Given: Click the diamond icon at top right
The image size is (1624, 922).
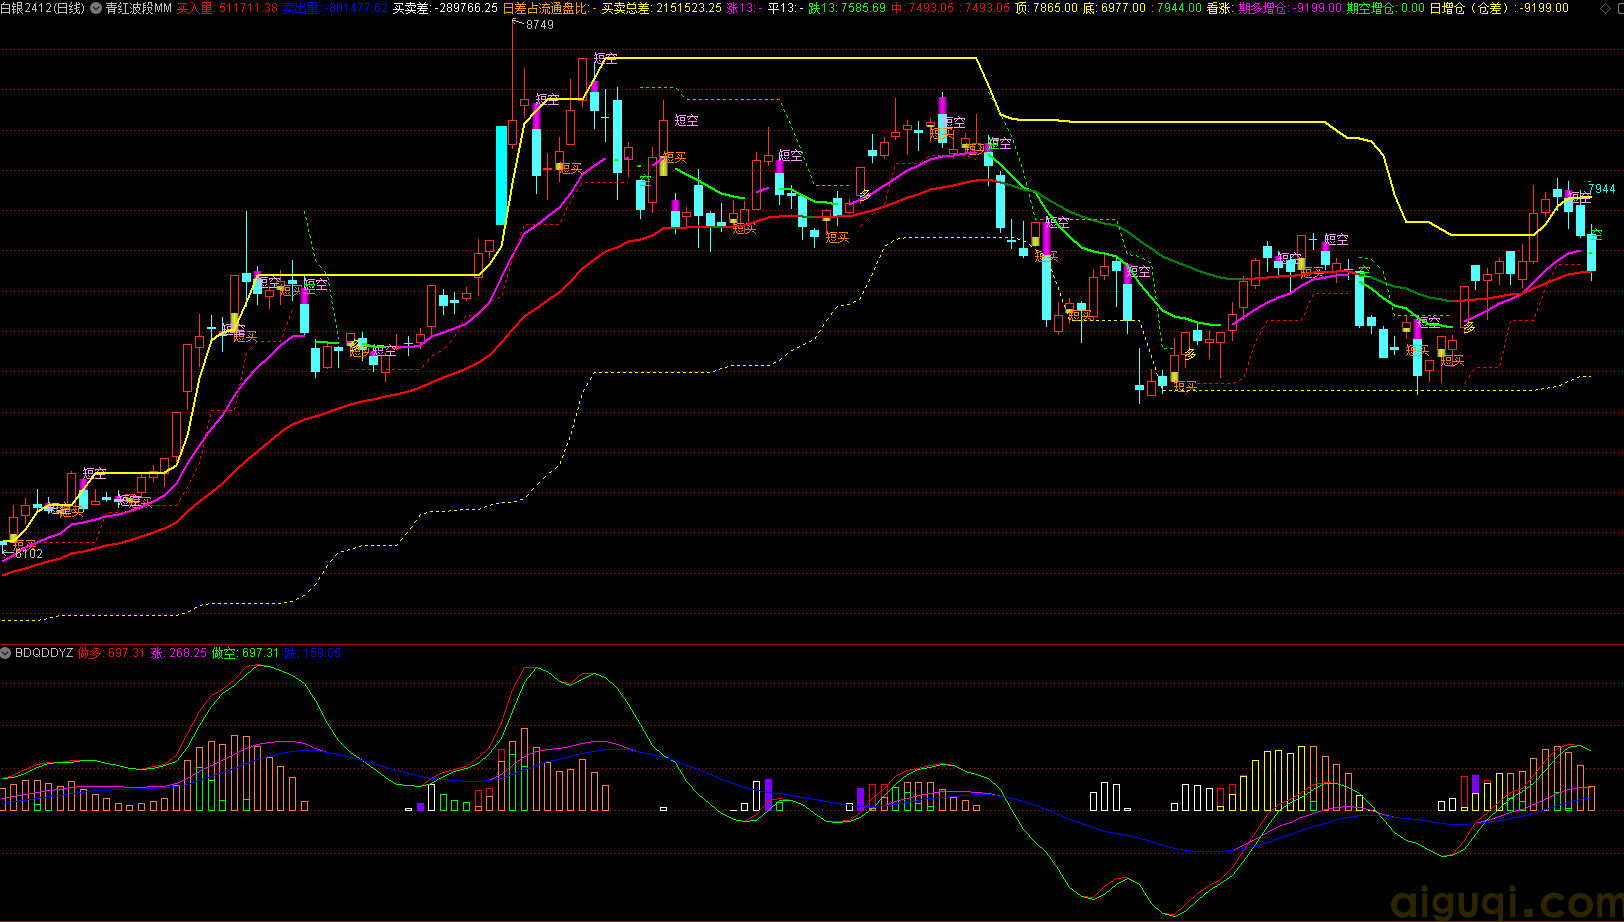Looking at the screenshot, I should coord(1606,8).
